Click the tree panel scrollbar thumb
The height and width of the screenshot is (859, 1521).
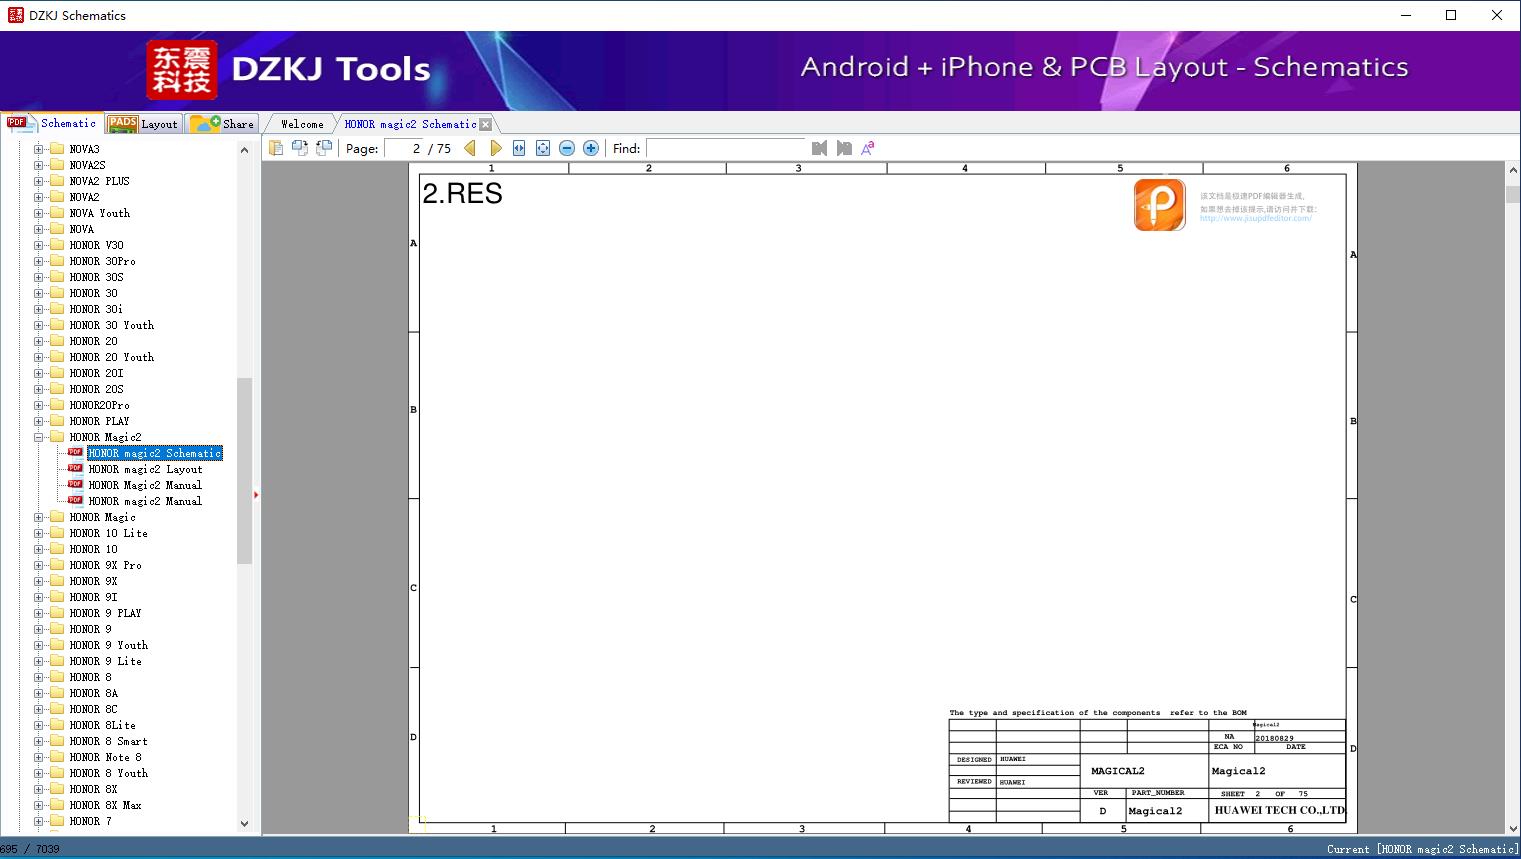(244, 471)
